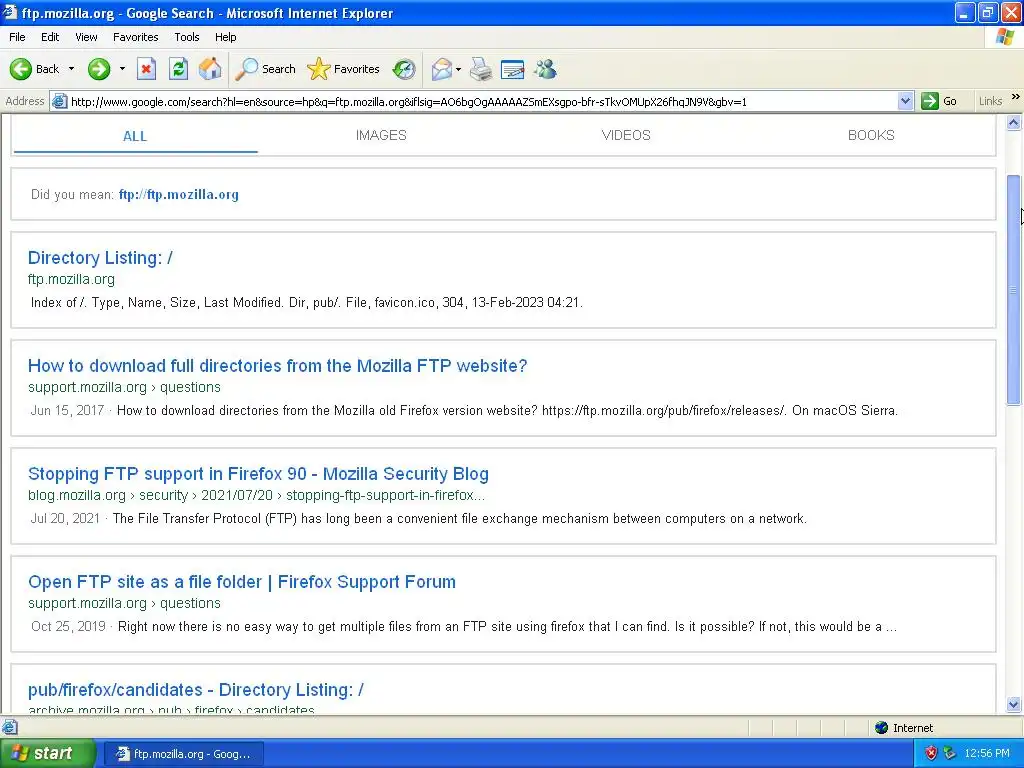
Task: Open the 'Directory Listing: /' result
Action: [x=100, y=257]
